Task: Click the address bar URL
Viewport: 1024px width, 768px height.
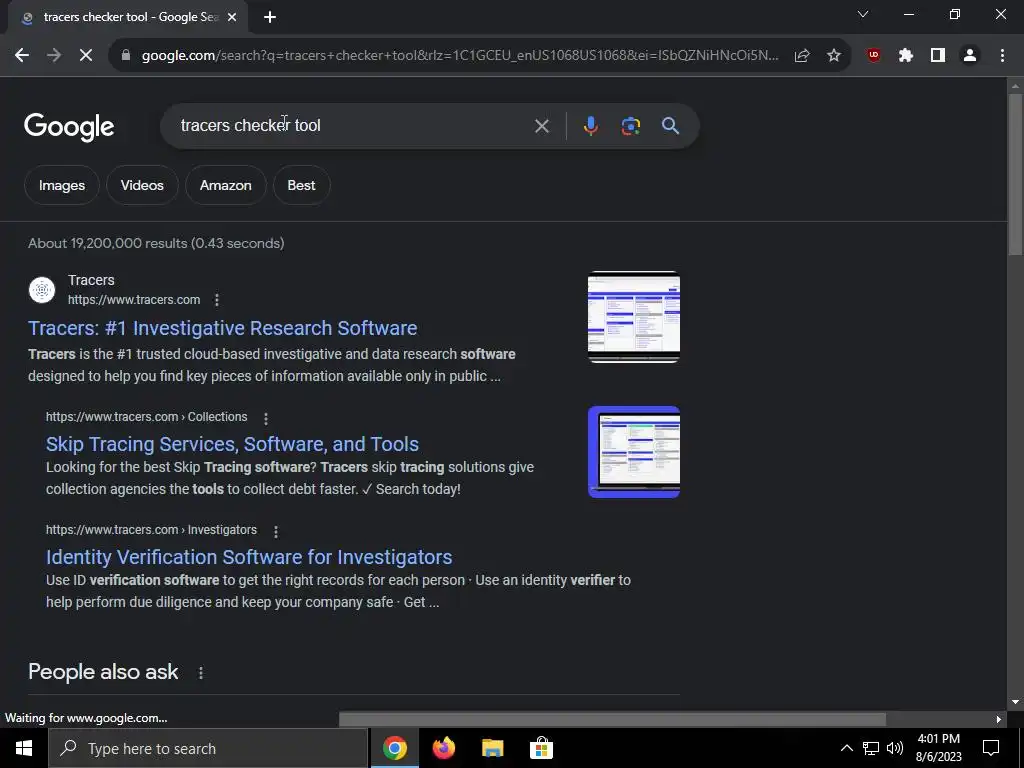Action: 460,56
